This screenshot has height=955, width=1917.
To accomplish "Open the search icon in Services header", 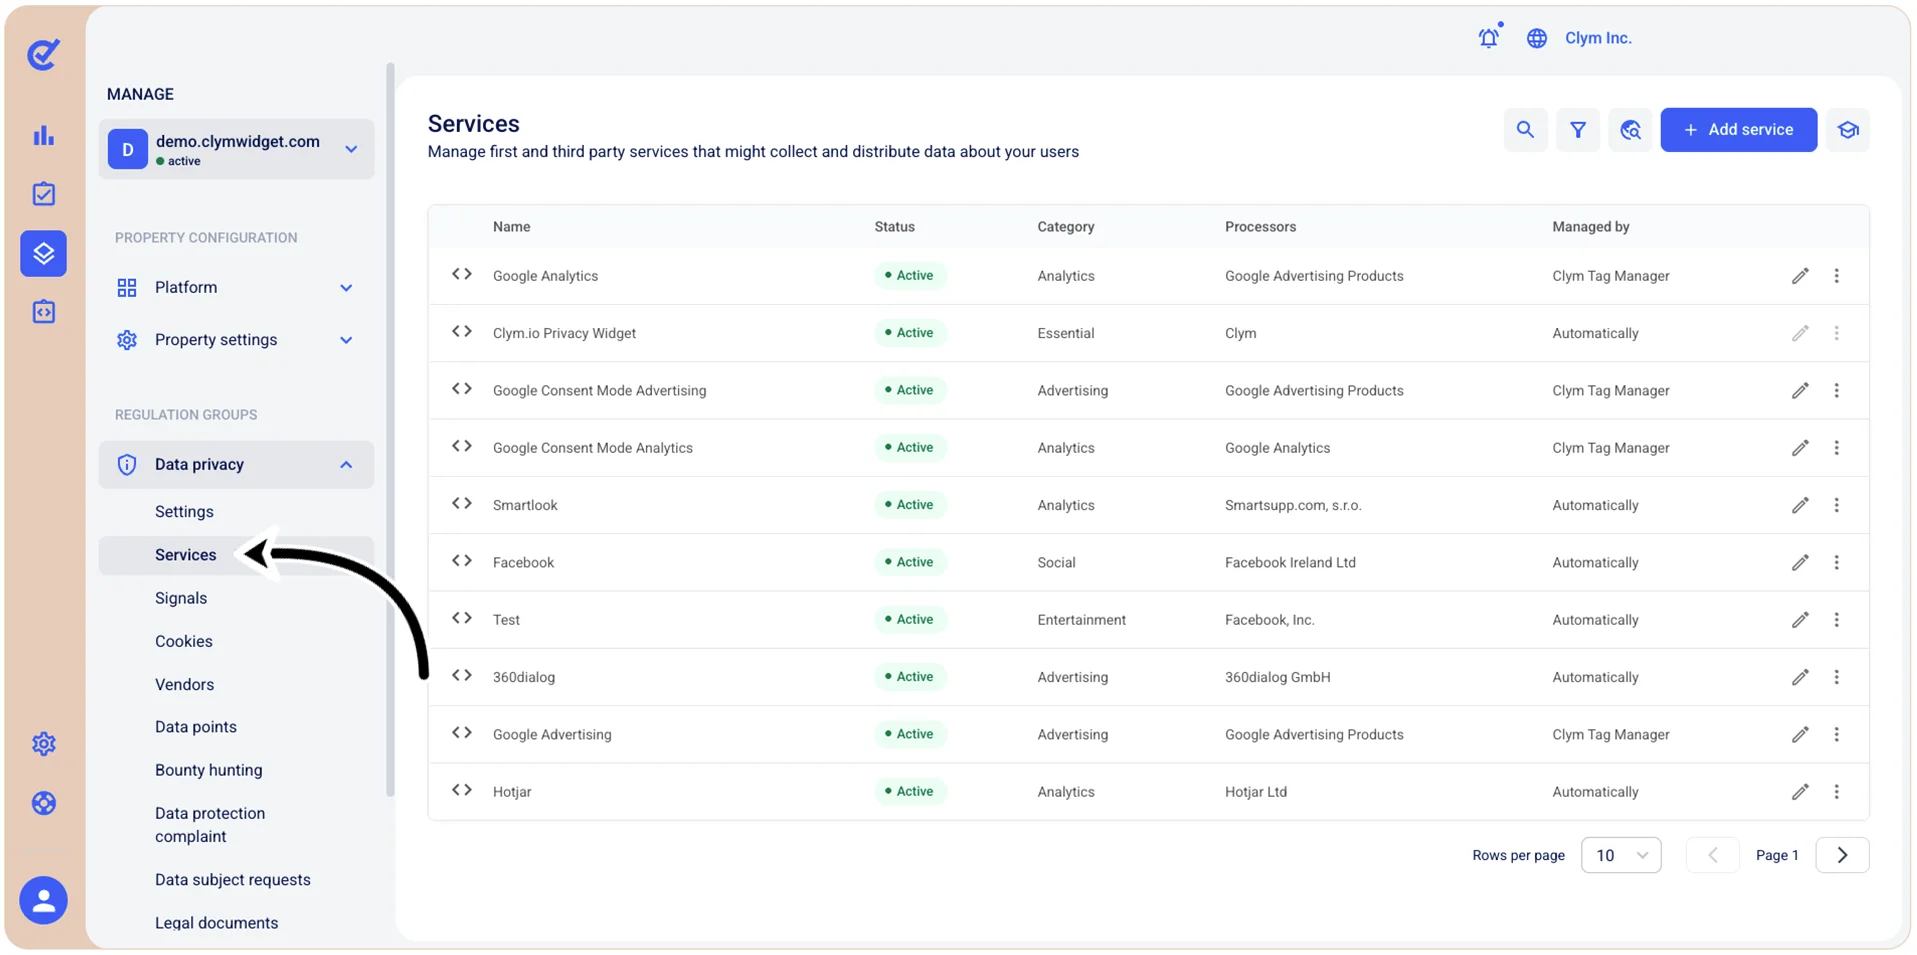I will pos(1524,130).
